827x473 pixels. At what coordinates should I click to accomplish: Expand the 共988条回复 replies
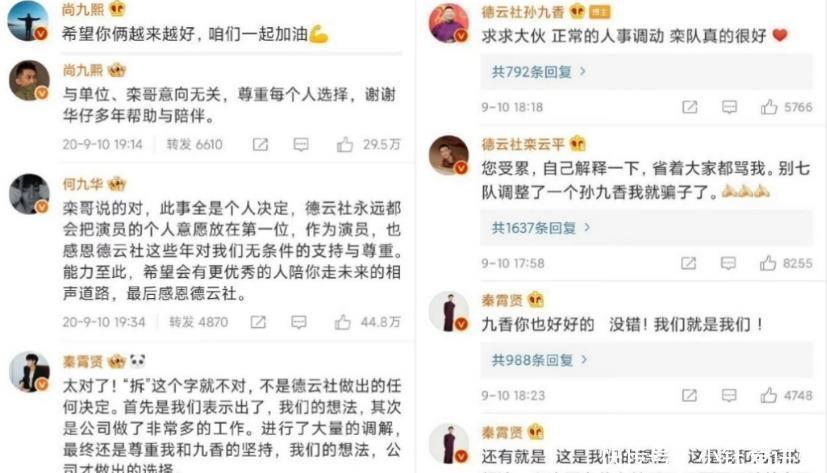[x=539, y=360]
